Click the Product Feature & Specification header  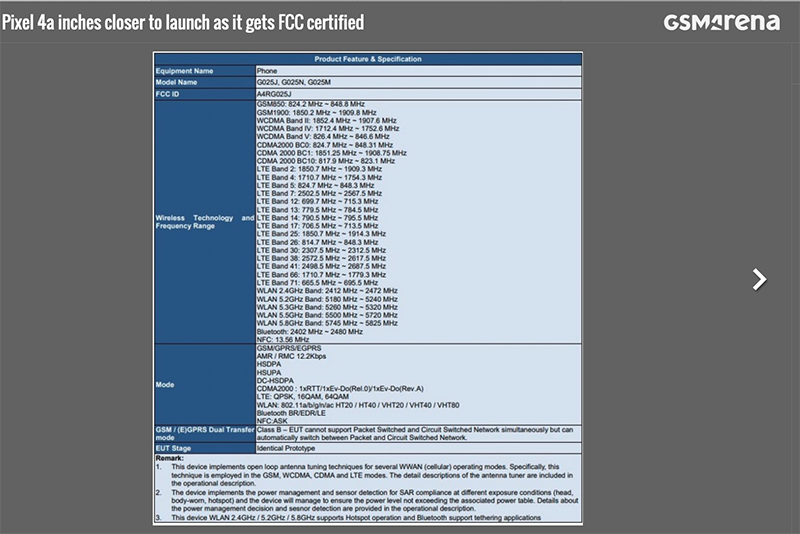368,60
